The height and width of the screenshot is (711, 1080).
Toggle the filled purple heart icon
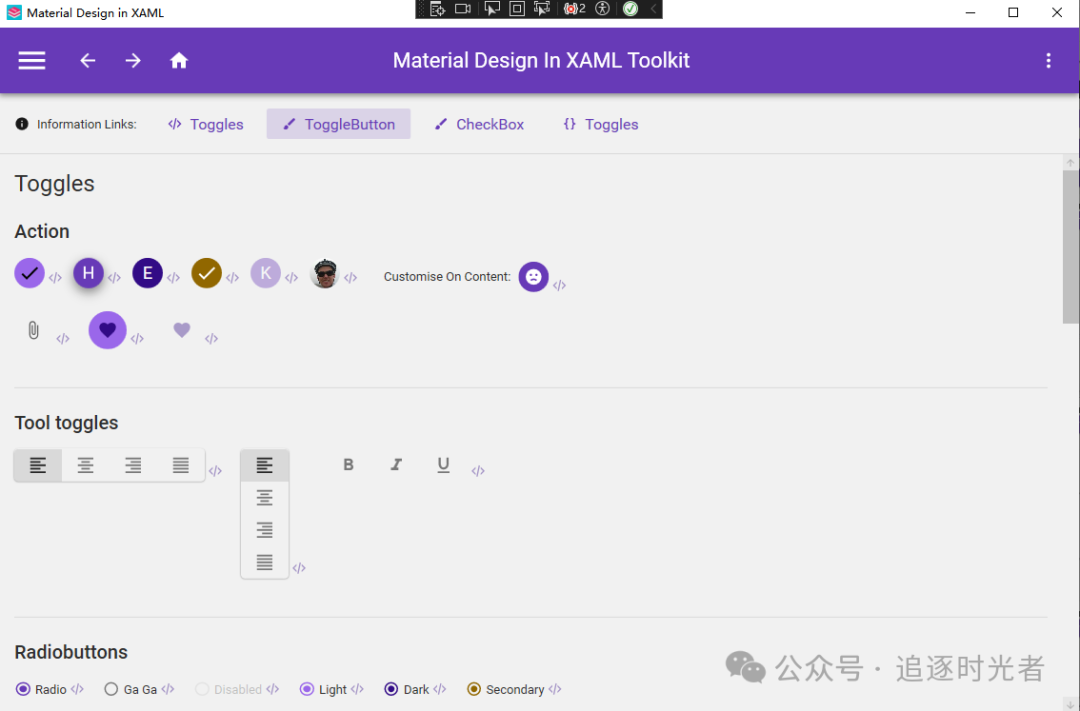coord(107,330)
